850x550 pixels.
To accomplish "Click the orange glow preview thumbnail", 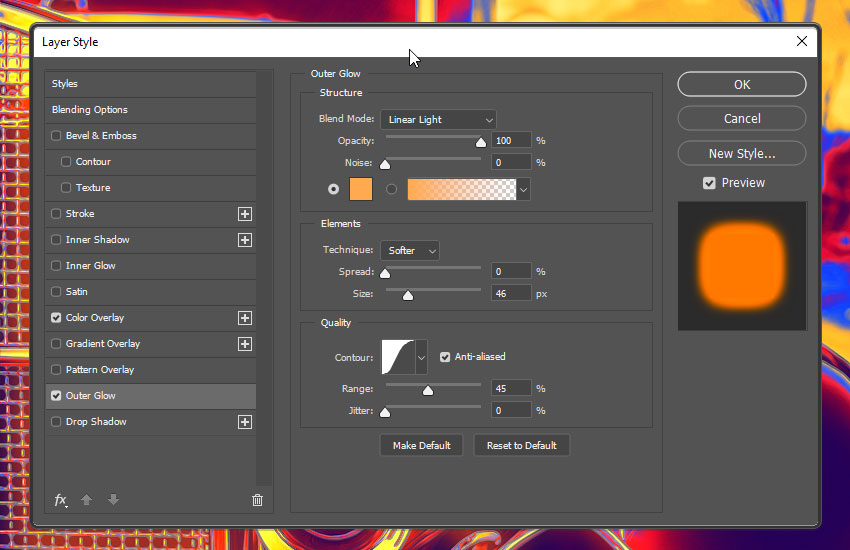I will click(742, 266).
